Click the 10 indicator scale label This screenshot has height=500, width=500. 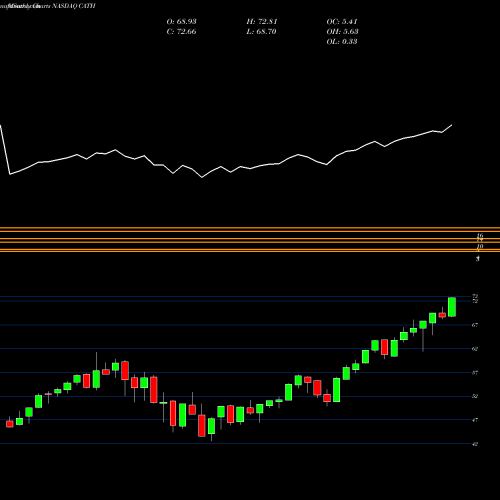(x=480, y=246)
